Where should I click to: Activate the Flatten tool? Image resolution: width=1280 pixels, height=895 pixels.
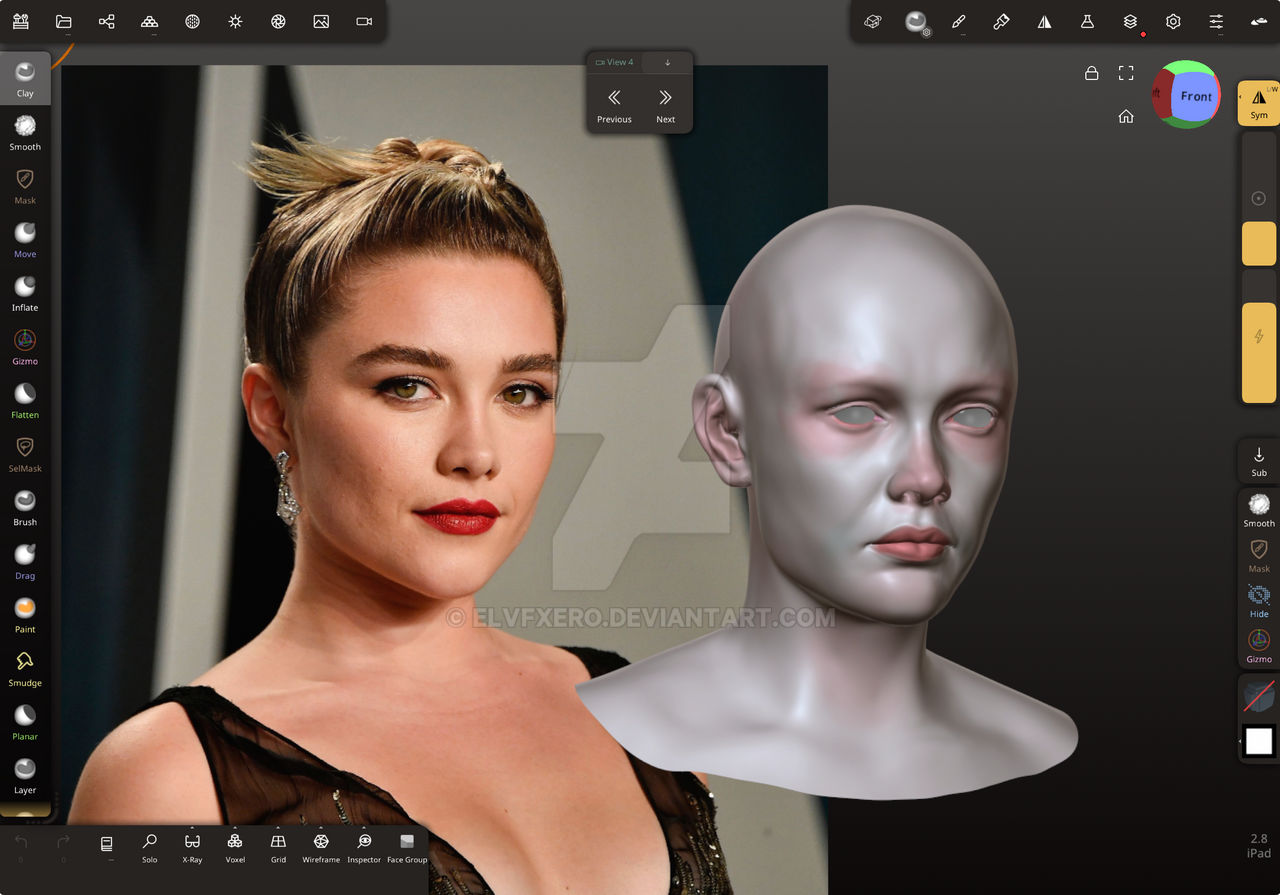tap(25, 400)
